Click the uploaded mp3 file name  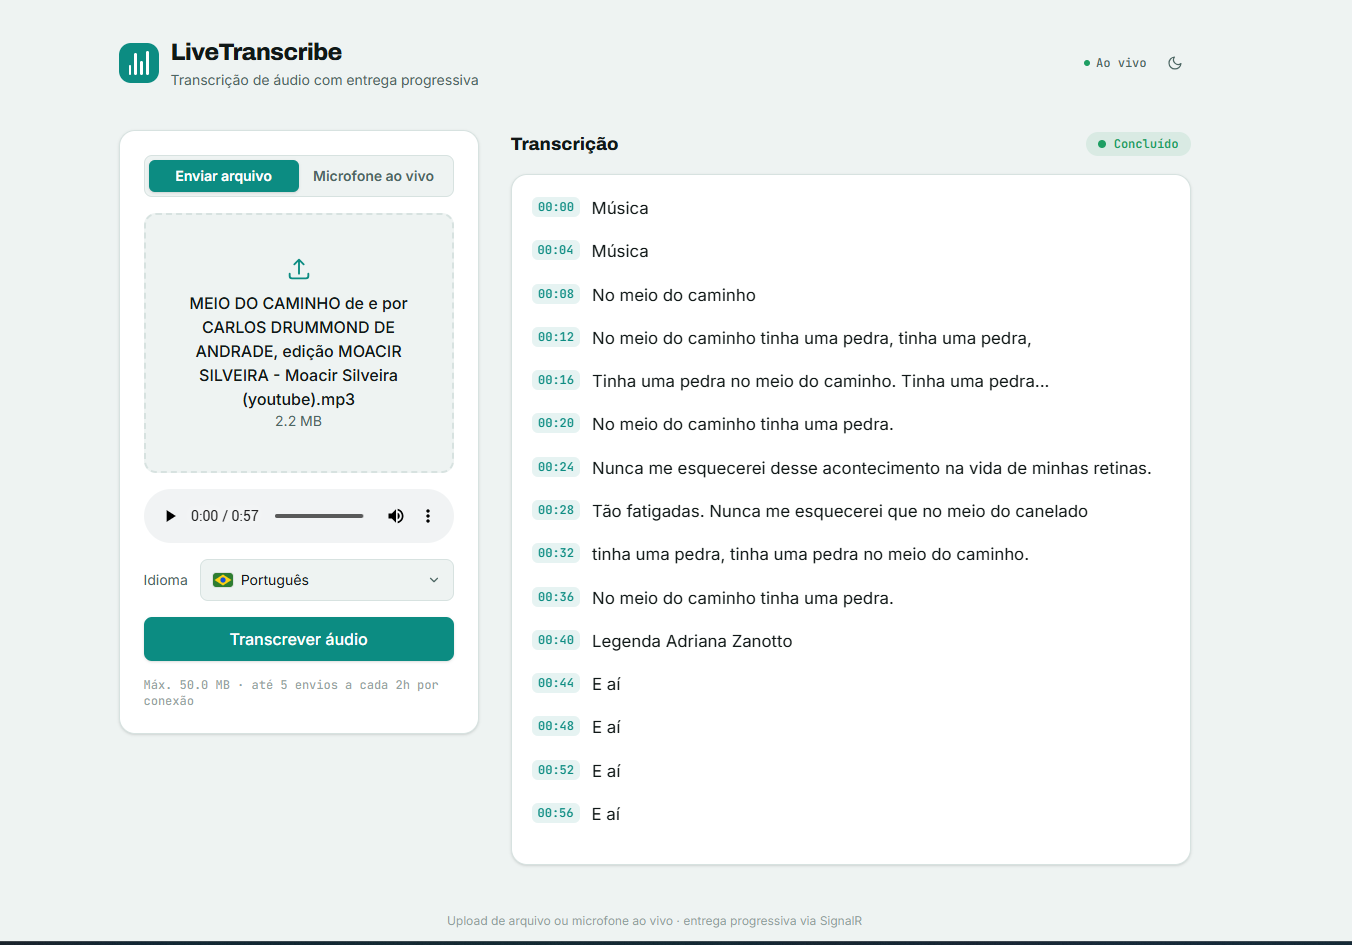[x=299, y=351]
